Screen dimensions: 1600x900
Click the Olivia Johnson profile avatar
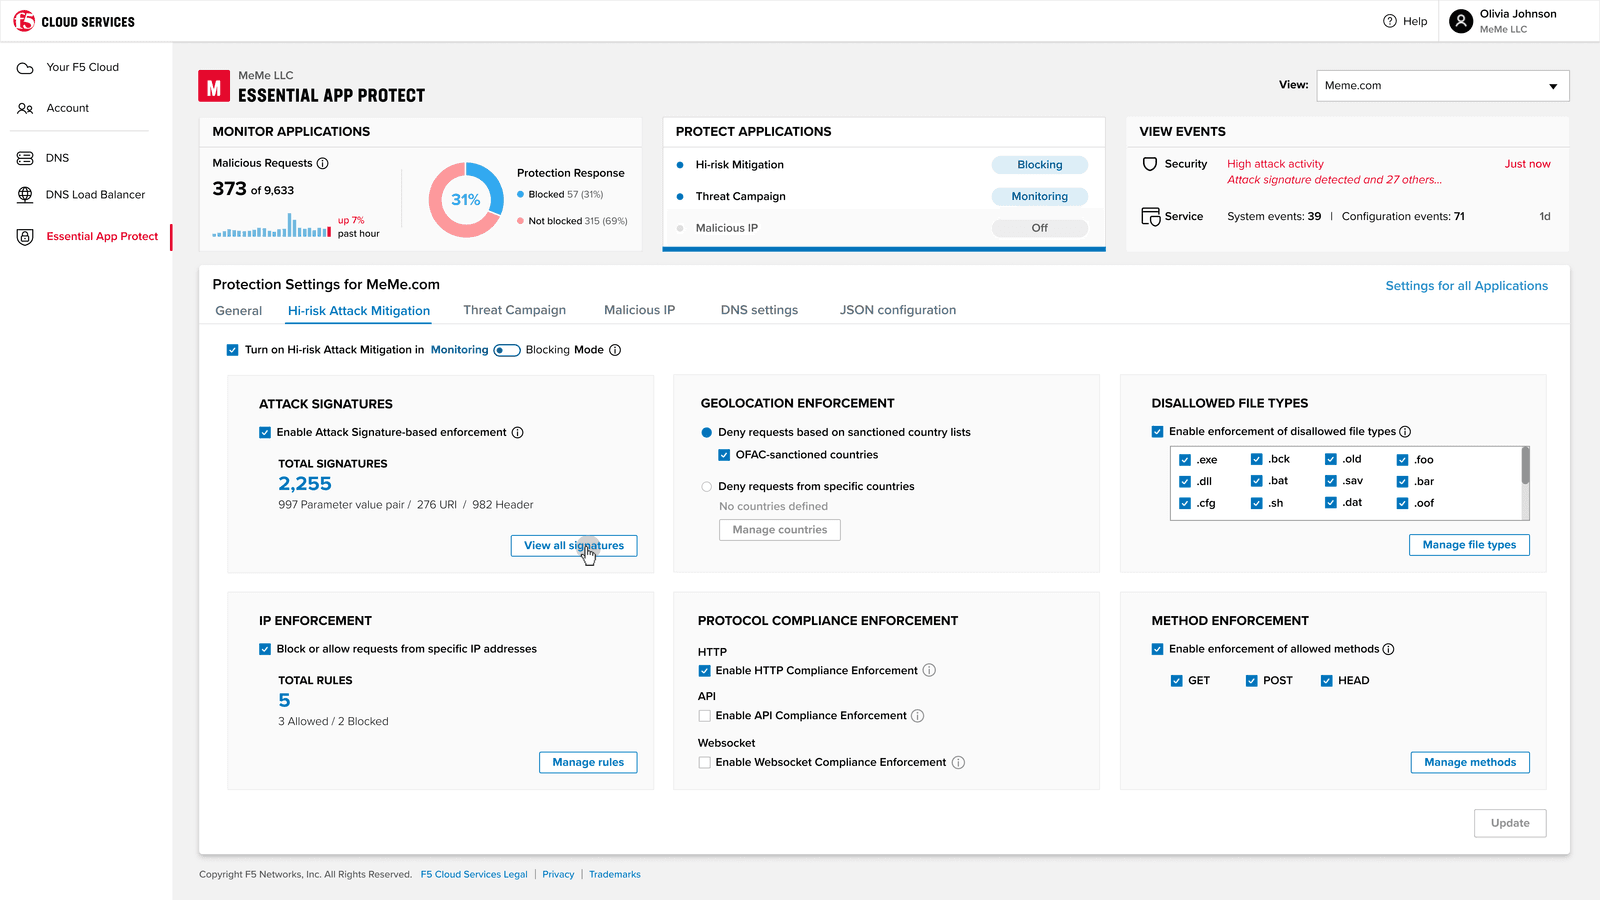[x=1461, y=20]
